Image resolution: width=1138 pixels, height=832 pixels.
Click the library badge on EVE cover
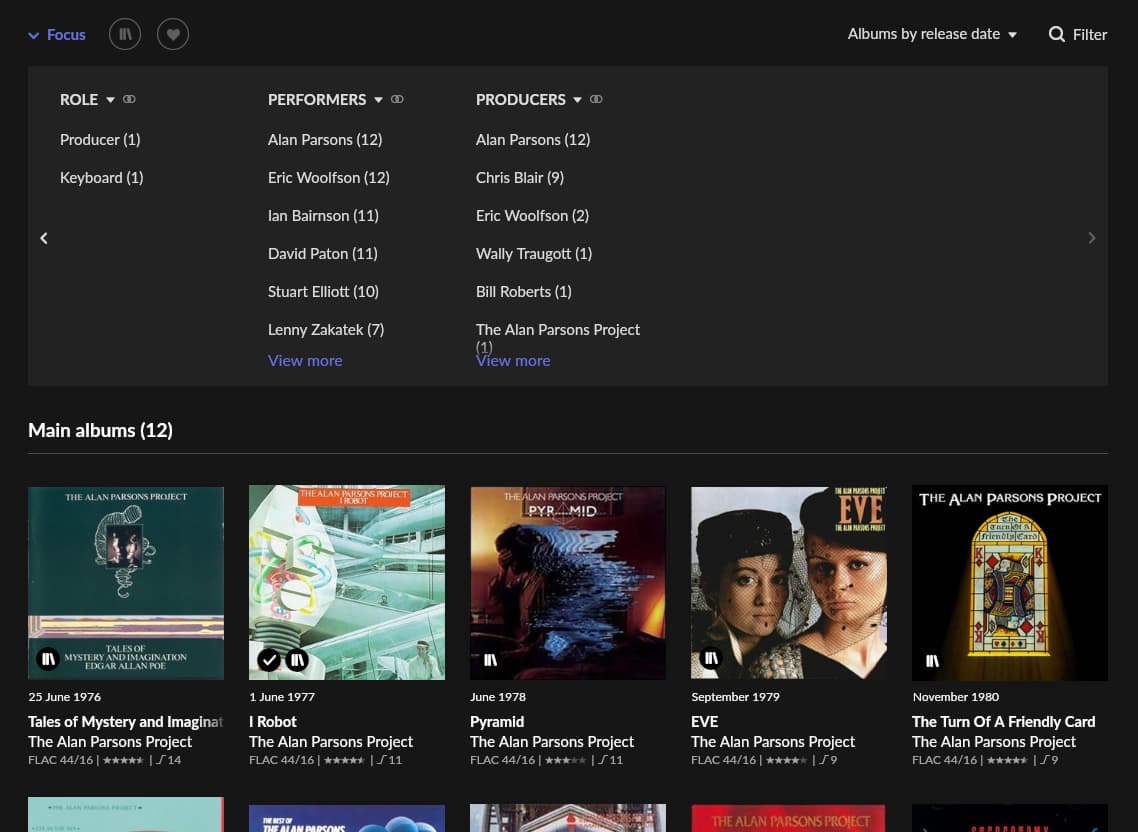point(711,658)
